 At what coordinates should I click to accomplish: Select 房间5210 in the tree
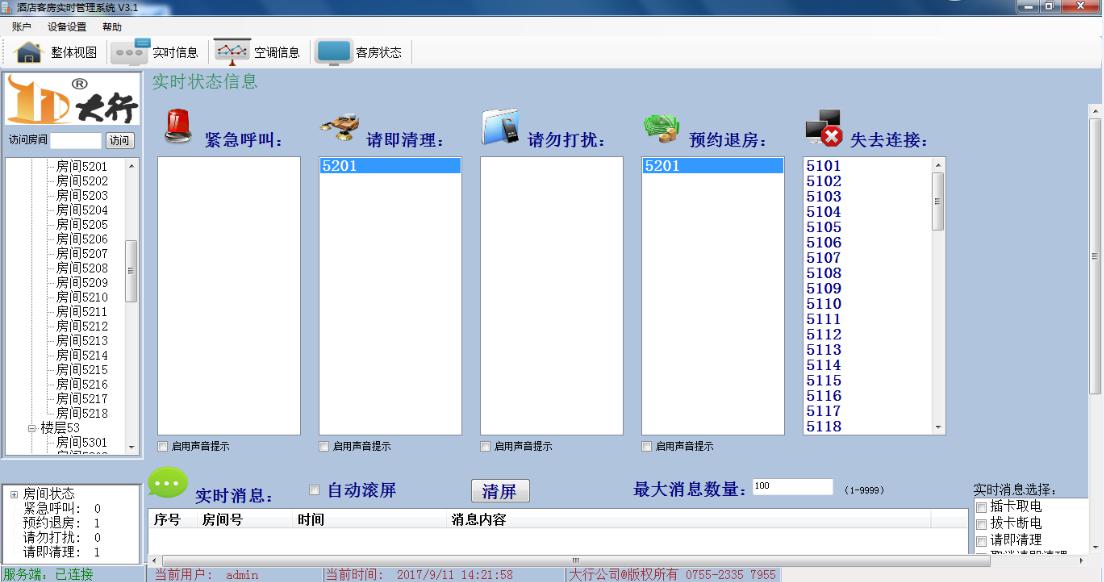pos(82,297)
